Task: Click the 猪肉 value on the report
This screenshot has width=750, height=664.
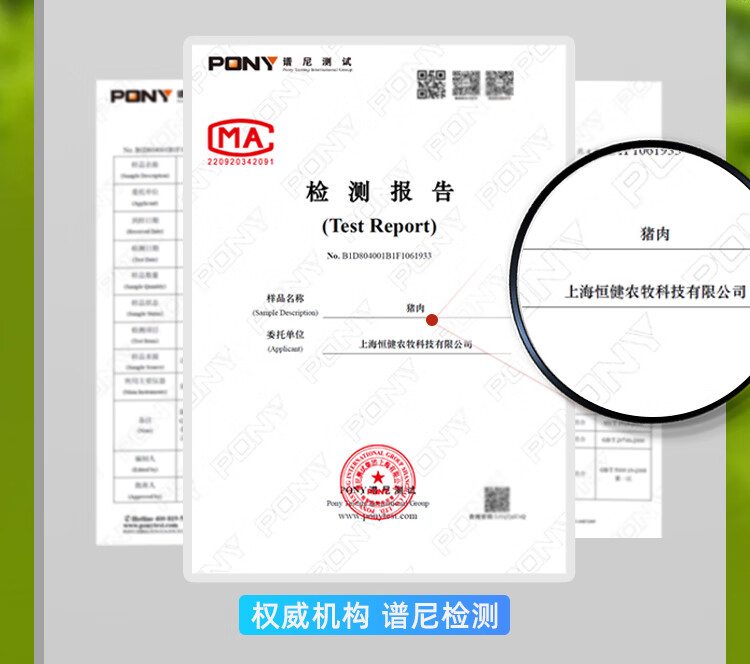Action: point(415,308)
